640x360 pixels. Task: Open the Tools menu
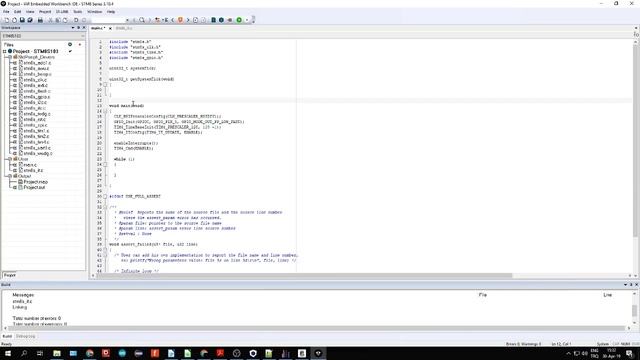(78, 12)
